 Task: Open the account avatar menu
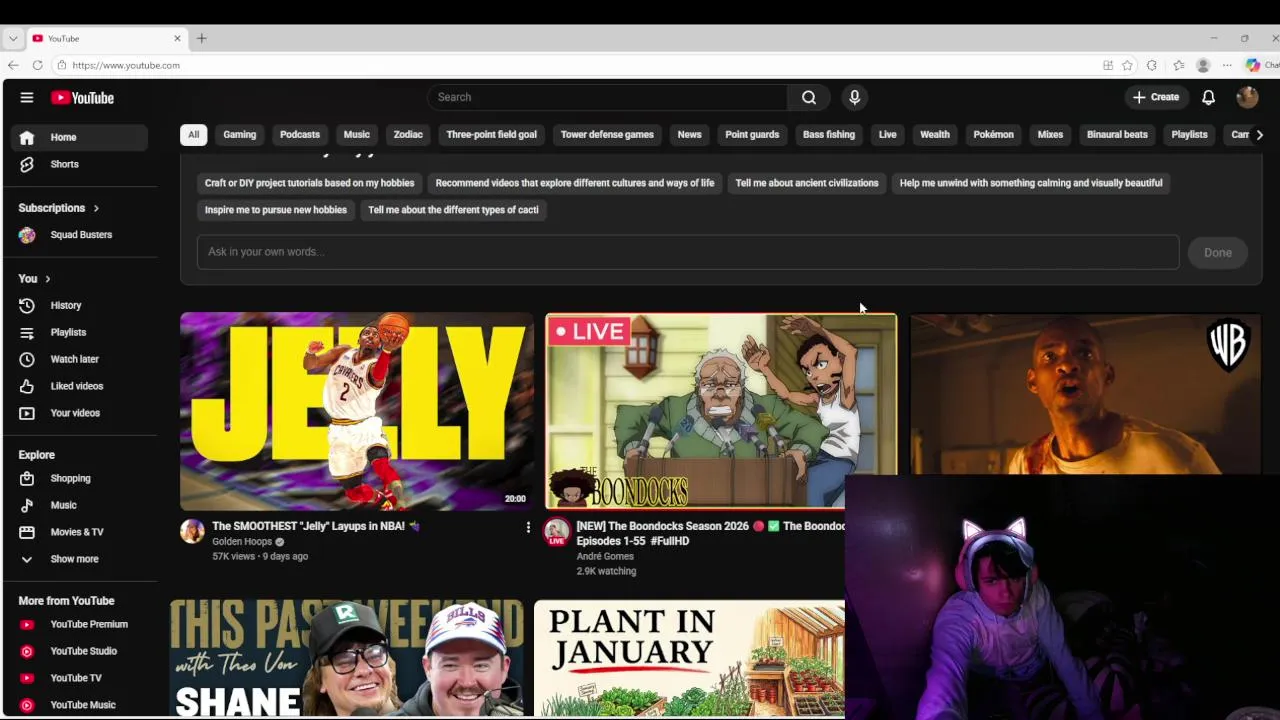click(x=1247, y=97)
